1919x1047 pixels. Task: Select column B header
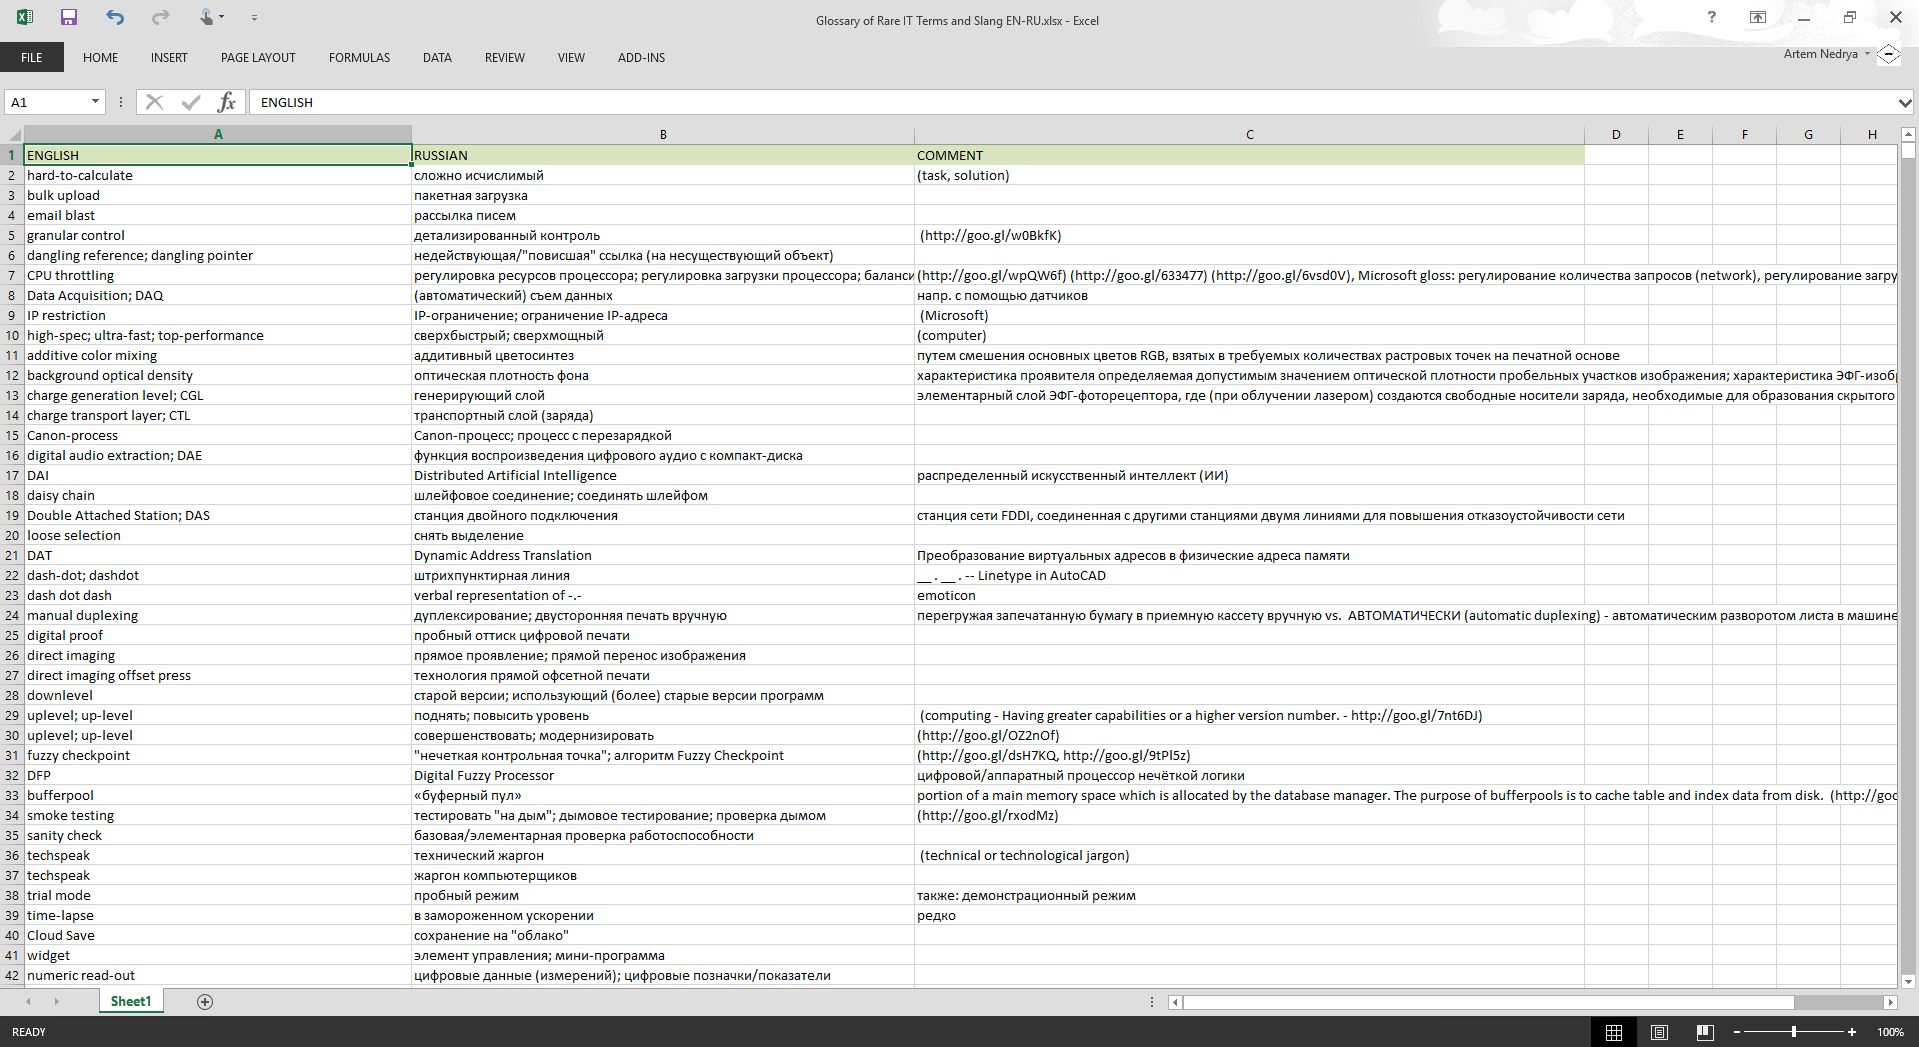663,134
